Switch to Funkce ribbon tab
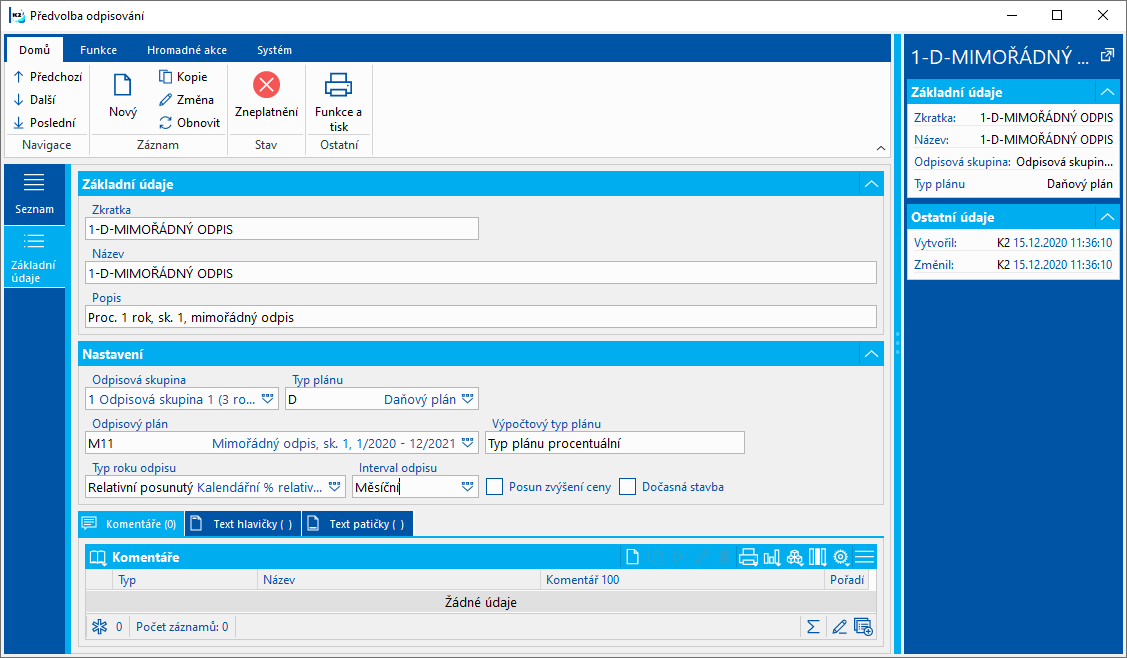Image resolution: width=1127 pixels, height=658 pixels. click(x=98, y=50)
